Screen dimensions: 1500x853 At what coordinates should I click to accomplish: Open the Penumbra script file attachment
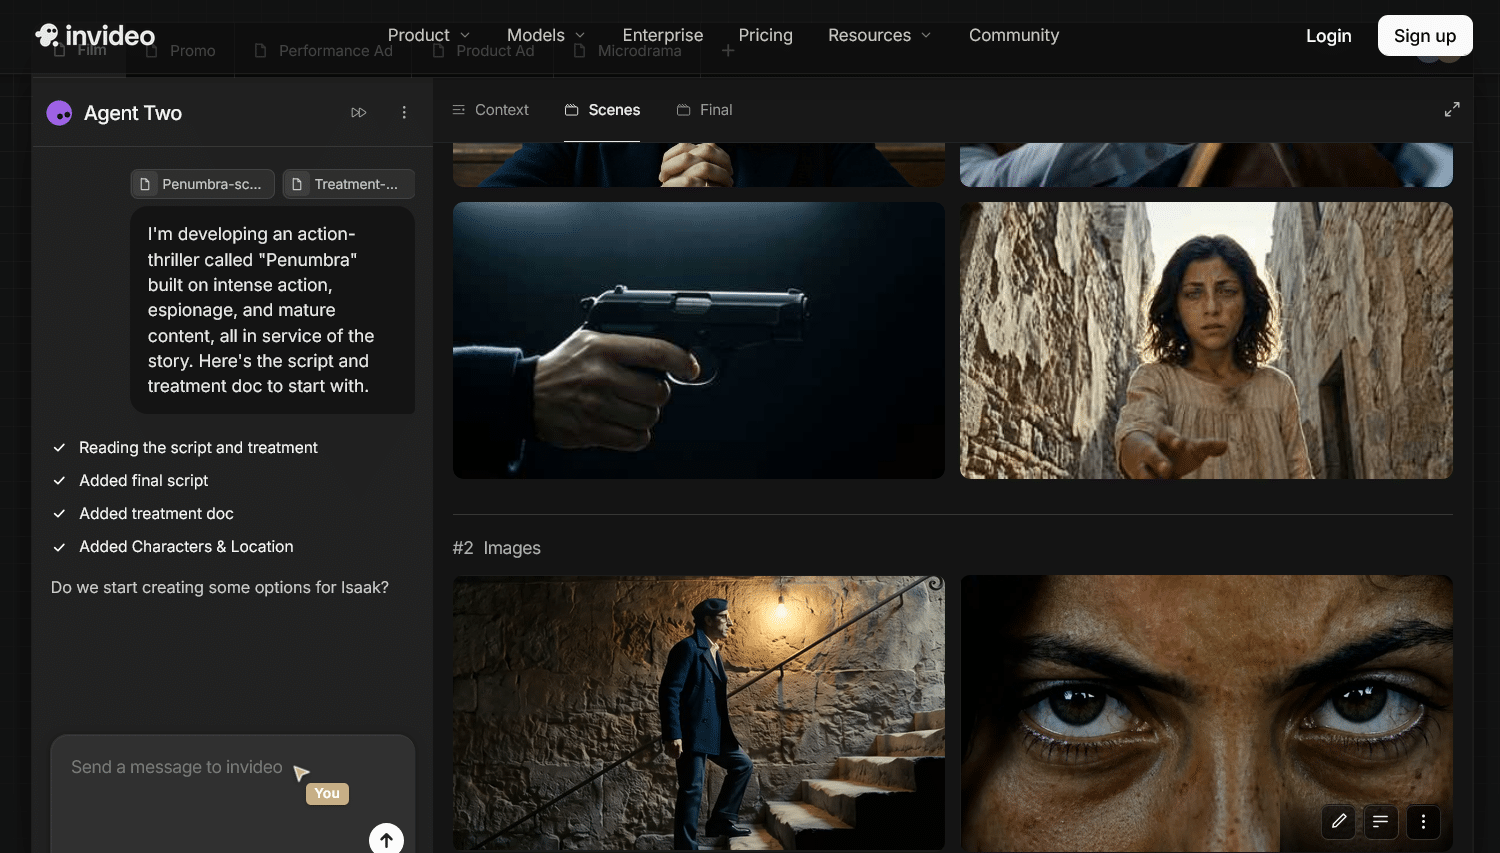[202, 184]
